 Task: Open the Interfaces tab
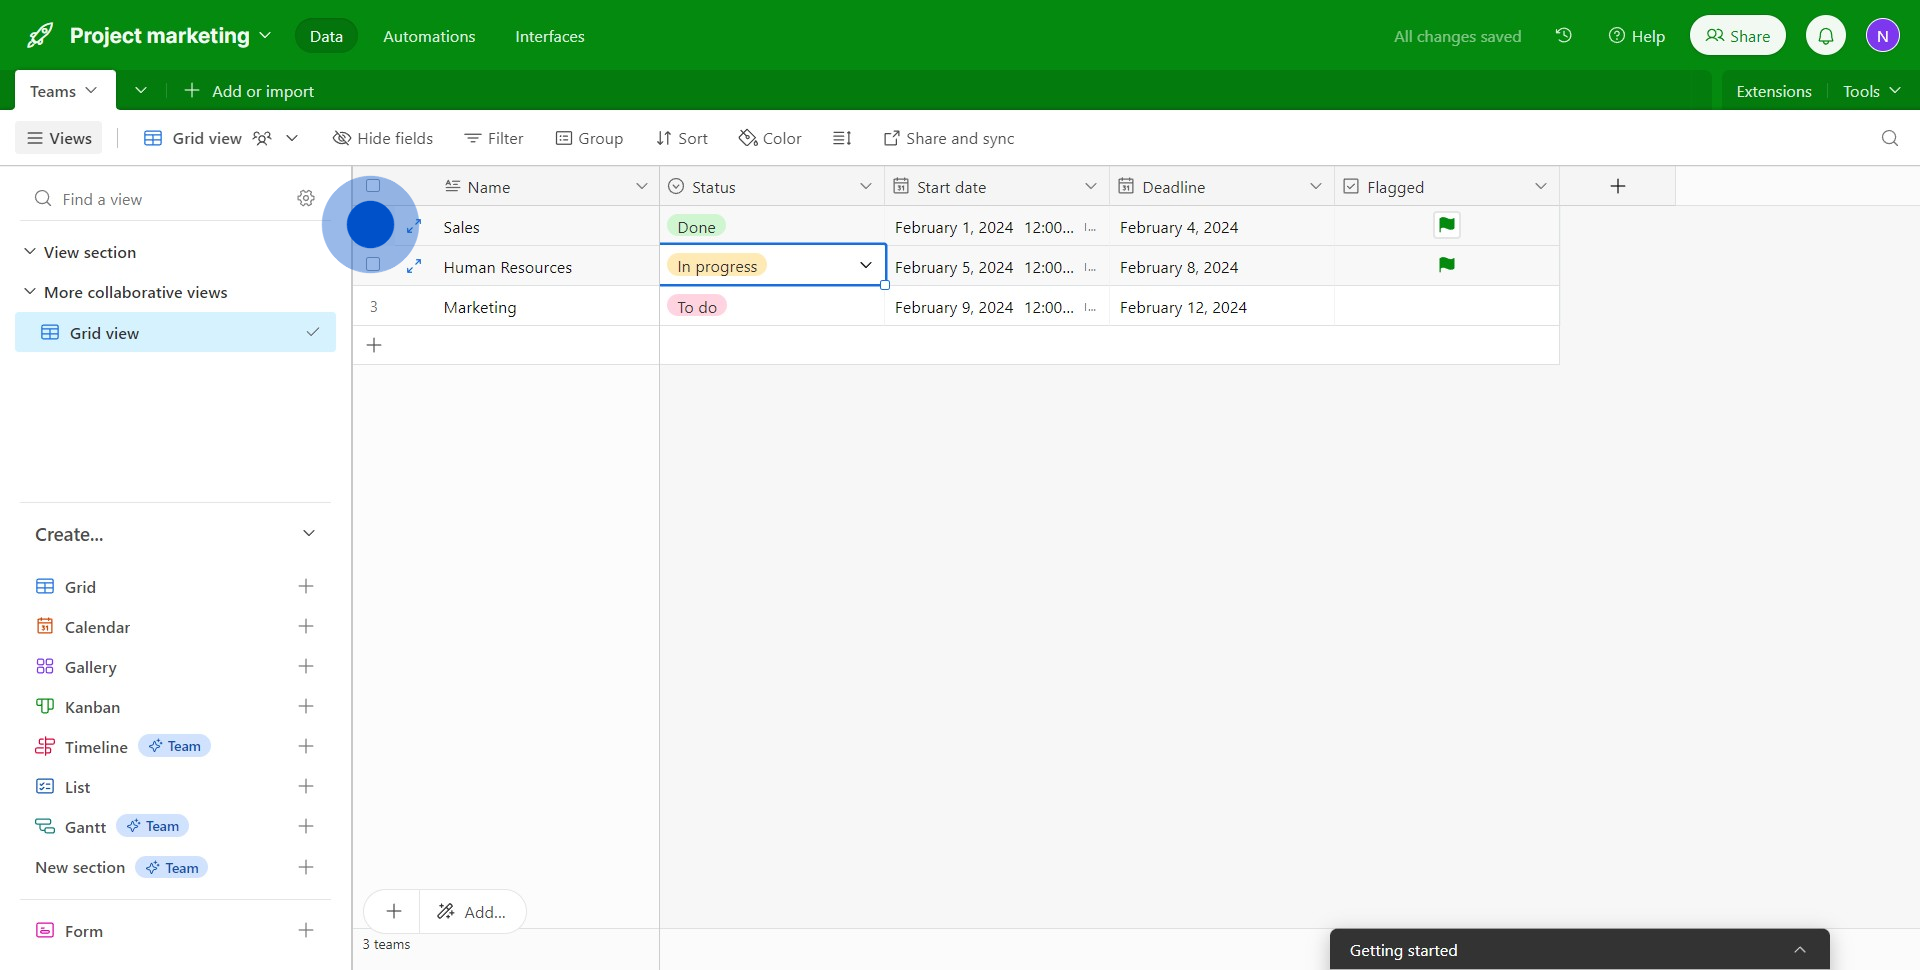(549, 36)
